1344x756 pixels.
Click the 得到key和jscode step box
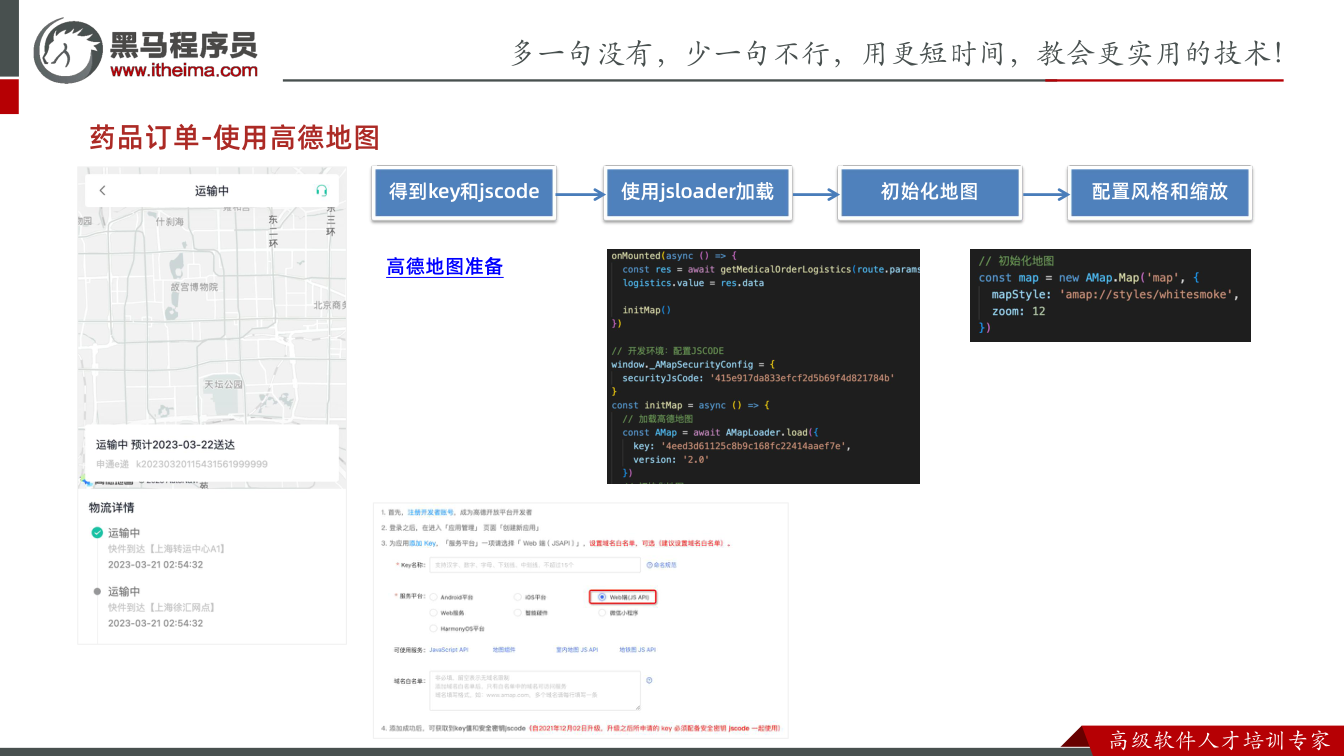[x=464, y=192]
